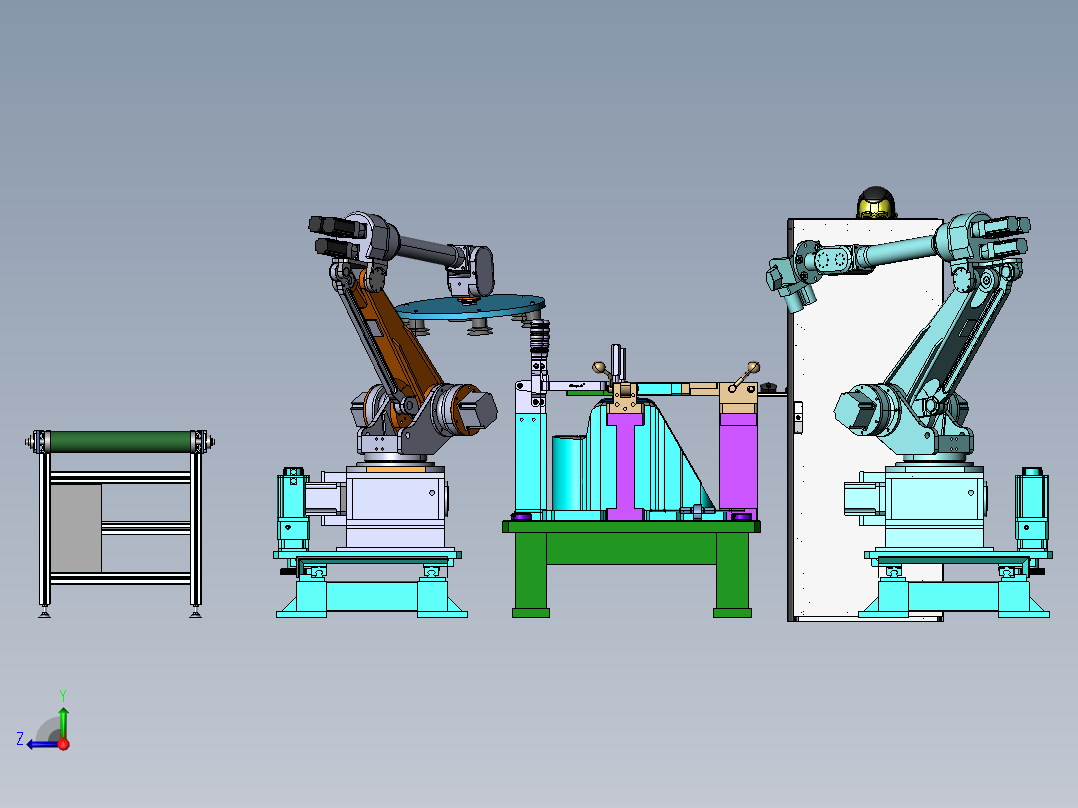Select the blue circular suction disc plate
The width and height of the screenshot is (1078, 808).
[470, 305]
